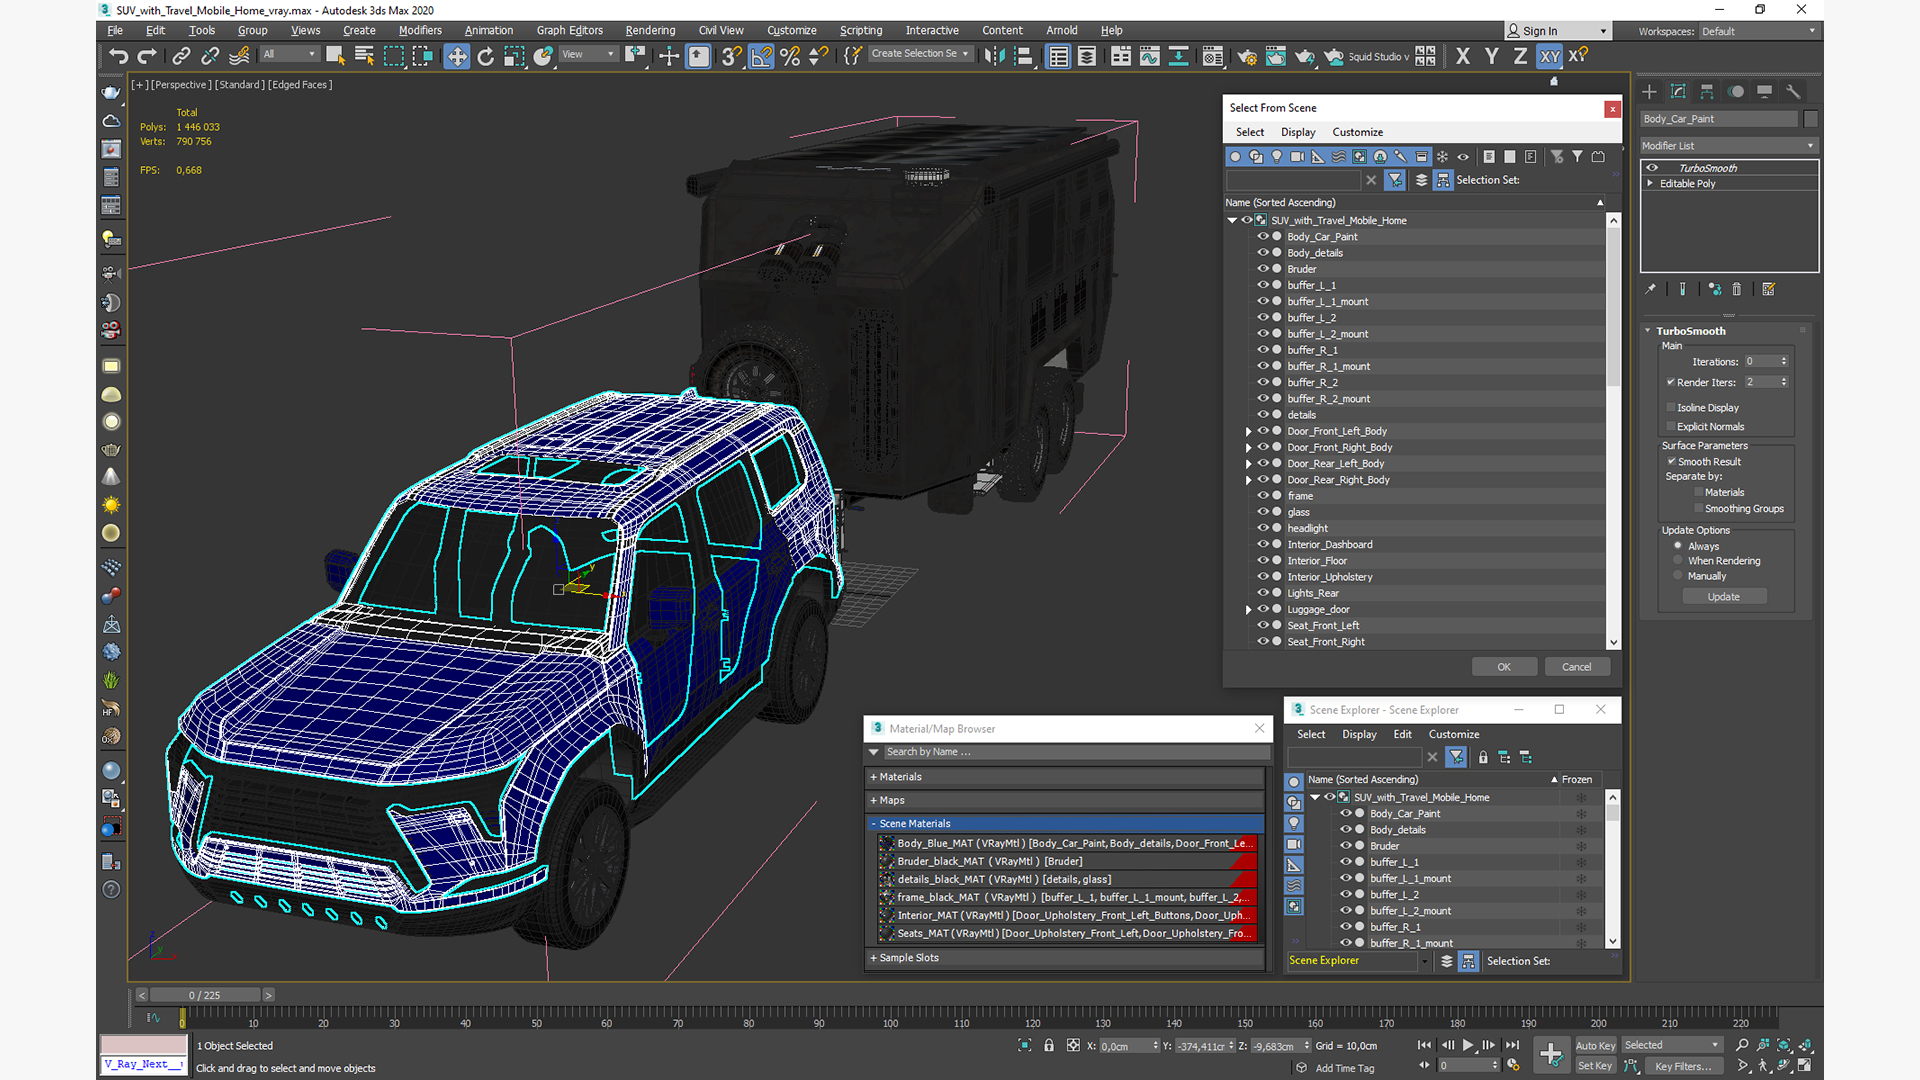Image resolution: width=1920 pixels, height=1080 pixels.
Task: Toggle the Percent Snap button
Action: click(x=790, y=56)
